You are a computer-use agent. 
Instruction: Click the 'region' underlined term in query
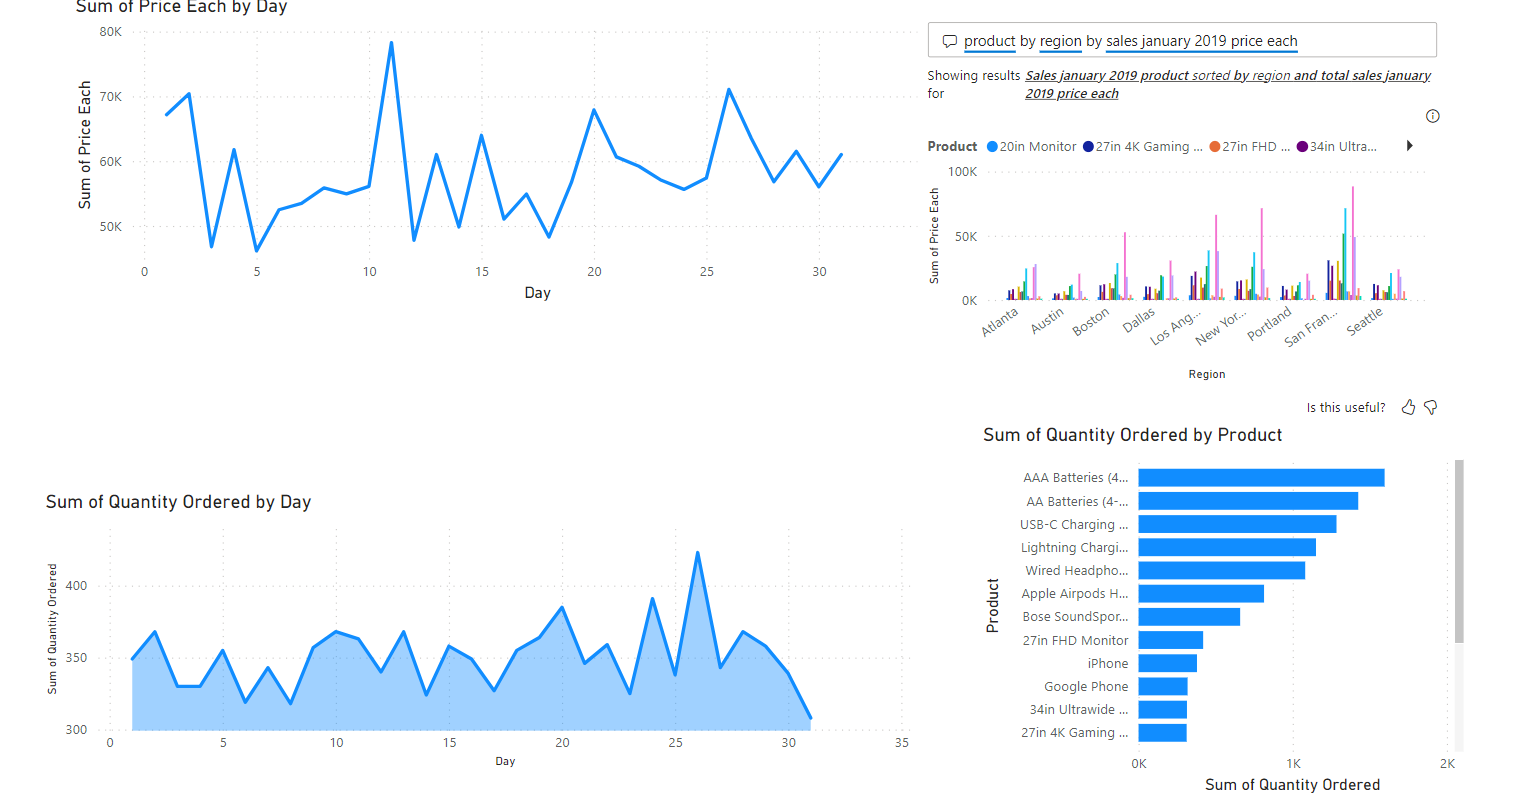[x=1060, y=41]
